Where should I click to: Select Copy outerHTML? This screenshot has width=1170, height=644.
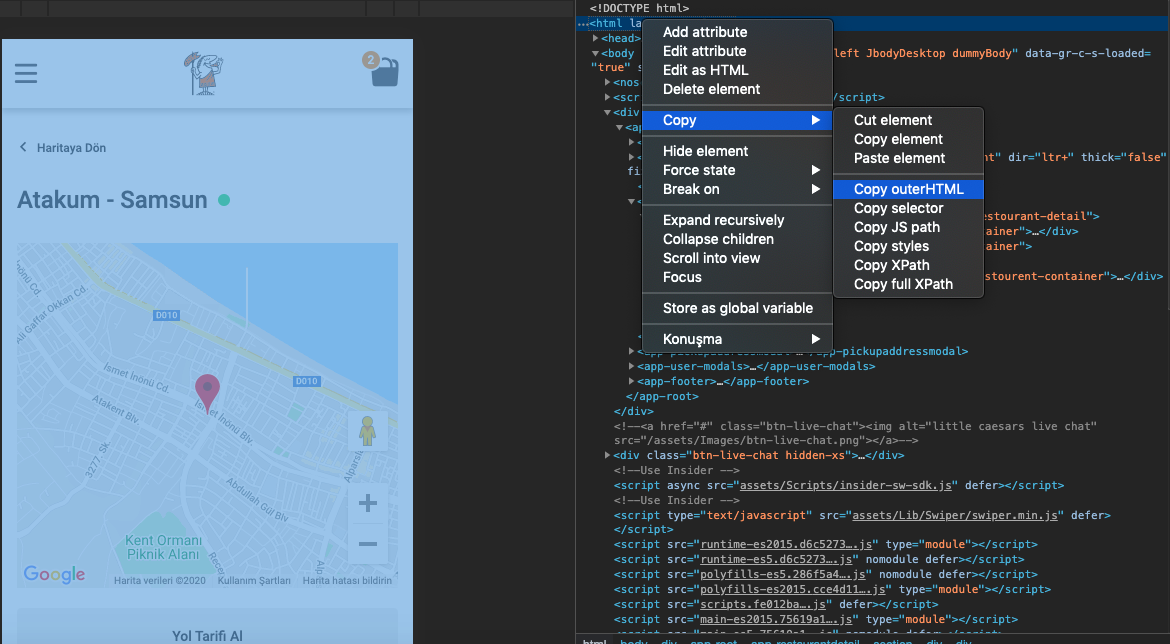pos(908,189)
